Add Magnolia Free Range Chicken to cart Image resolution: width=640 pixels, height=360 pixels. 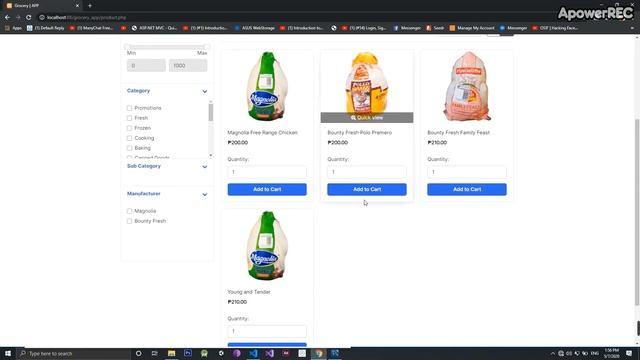click(x=267, y=189)
